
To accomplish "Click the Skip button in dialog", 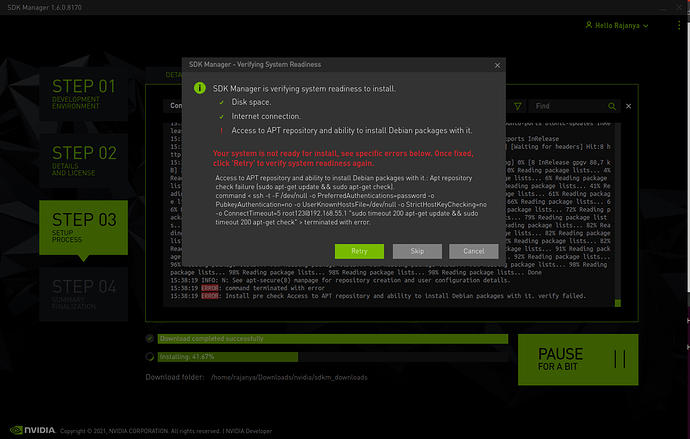I will [417, 251].
